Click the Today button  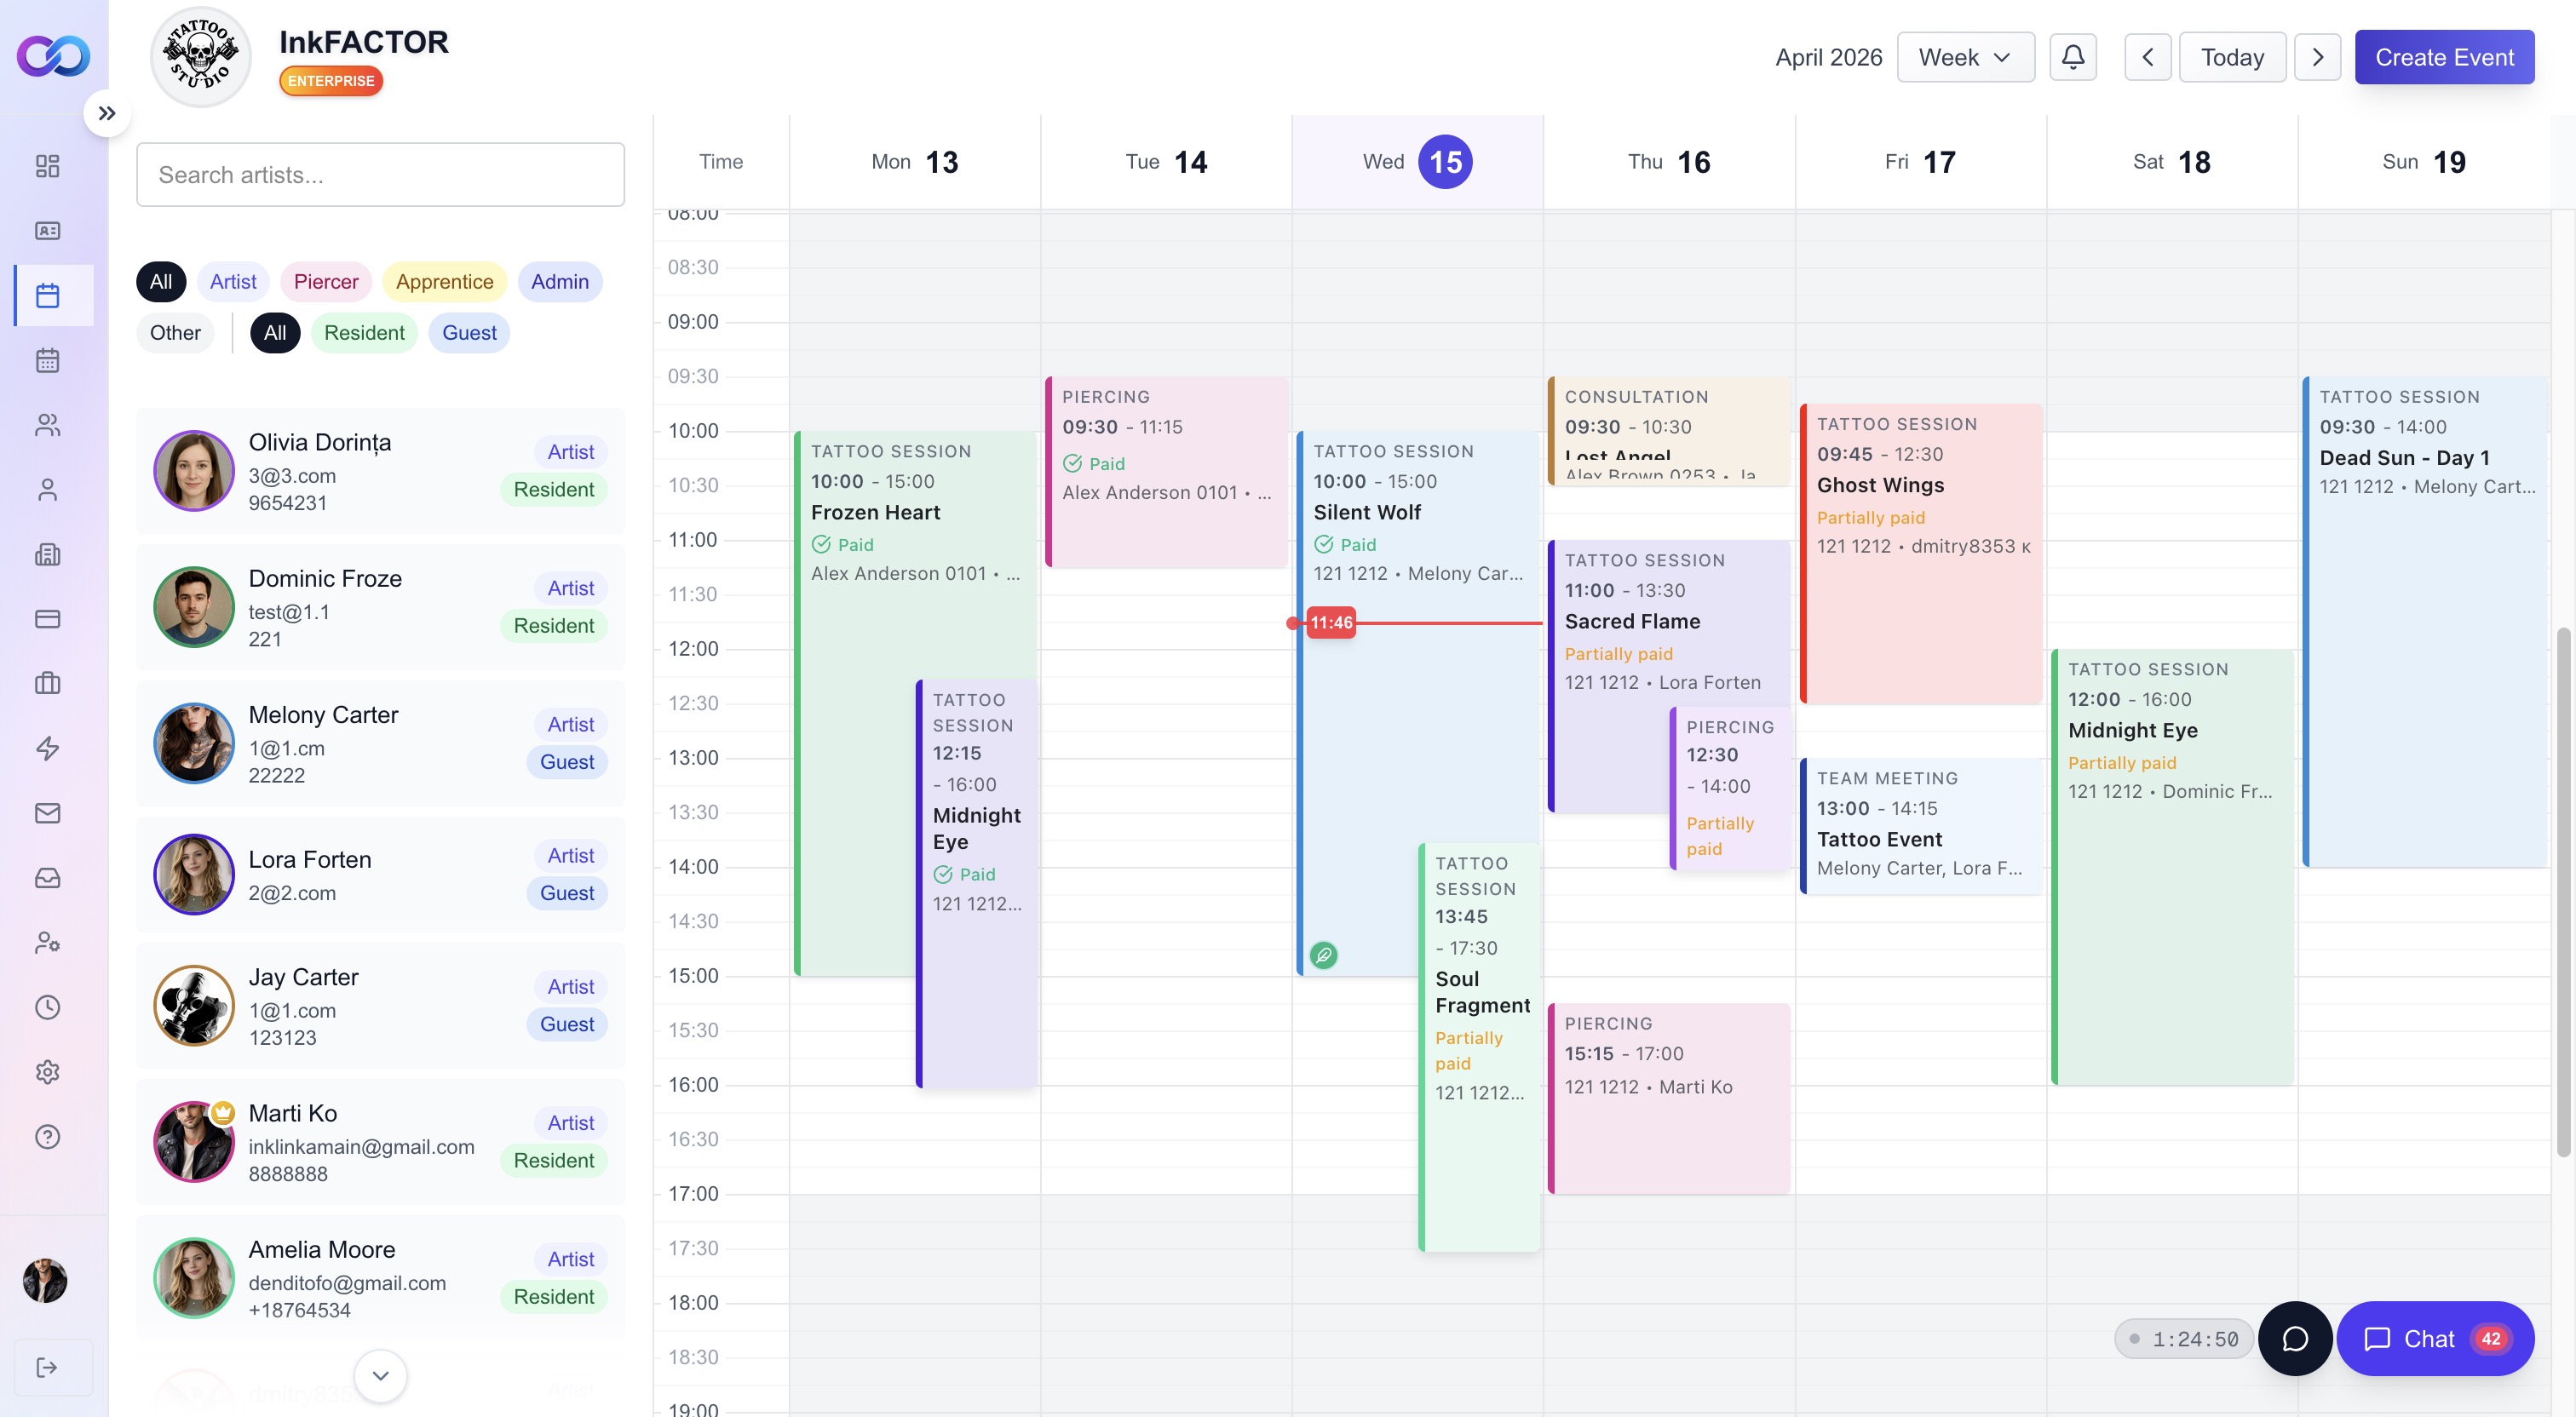tap(2233, 57)
